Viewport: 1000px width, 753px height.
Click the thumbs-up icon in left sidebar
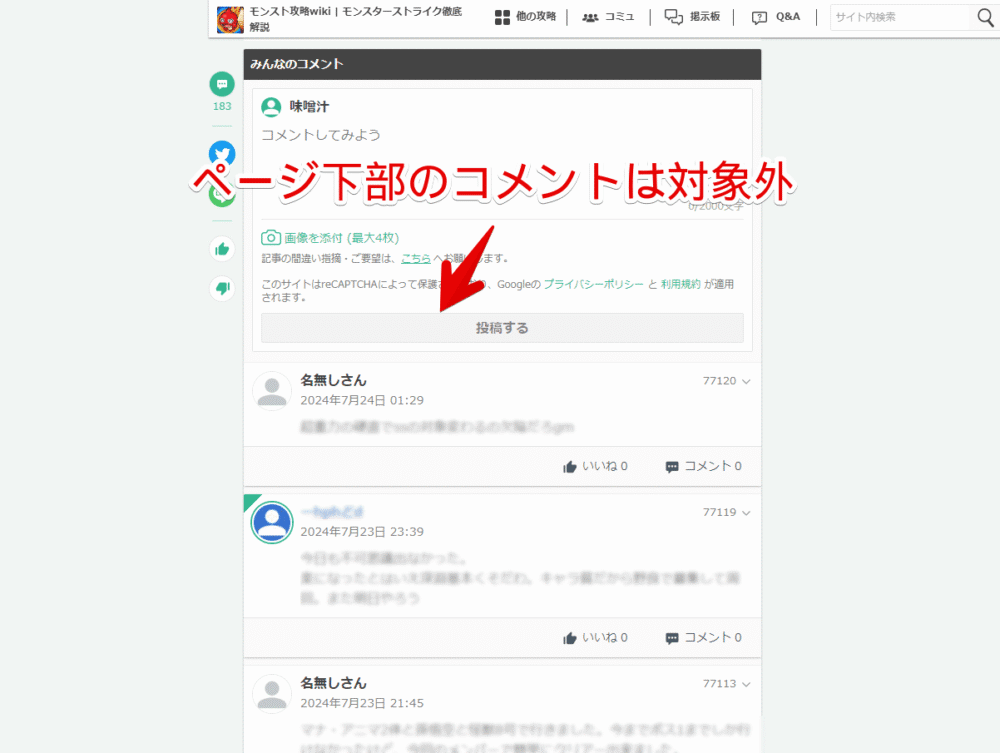click(221, 248)
